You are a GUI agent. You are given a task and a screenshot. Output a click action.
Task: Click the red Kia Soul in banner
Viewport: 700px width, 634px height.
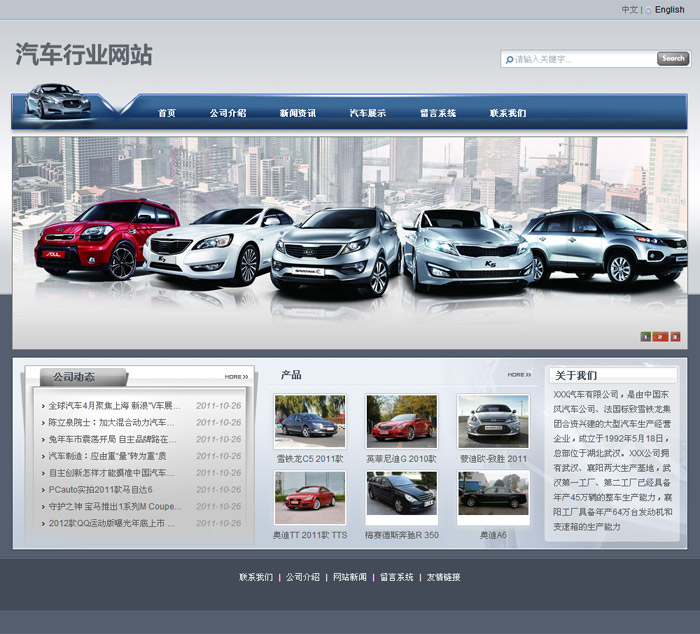tap(107, 238)
